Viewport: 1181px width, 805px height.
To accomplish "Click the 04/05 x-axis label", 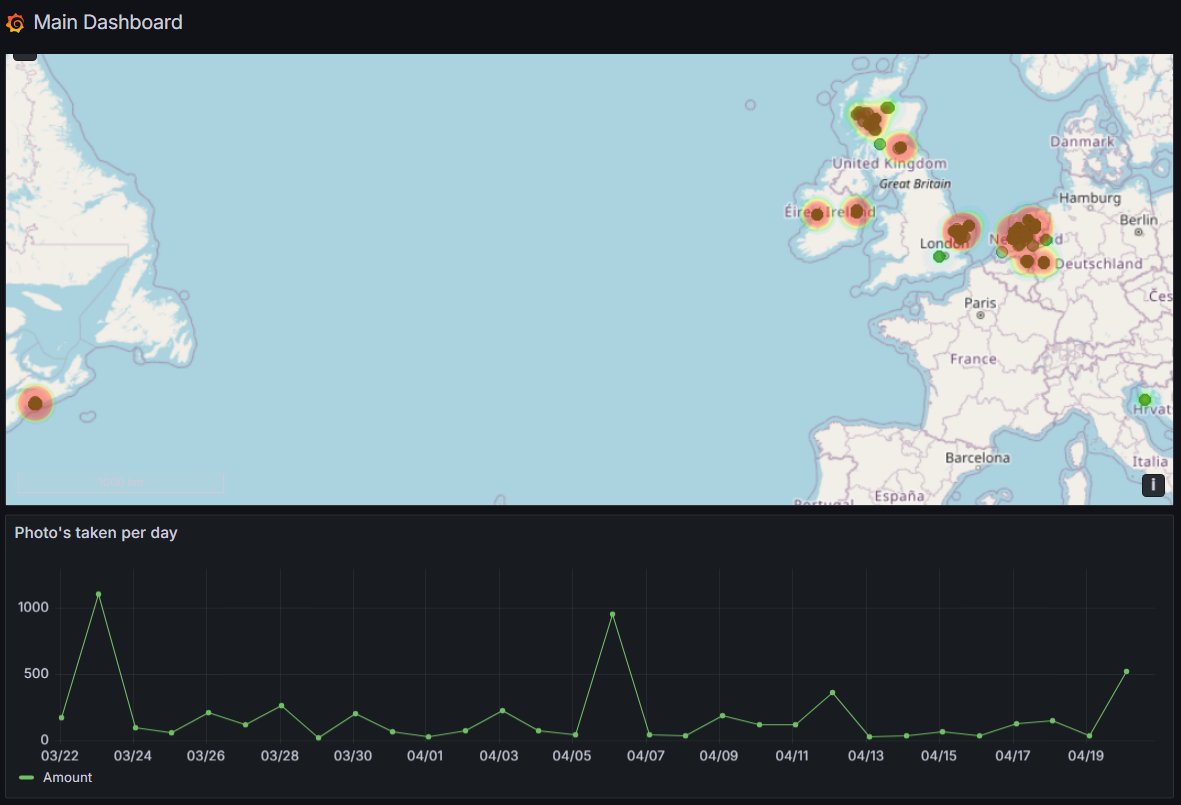I will 572,755.
